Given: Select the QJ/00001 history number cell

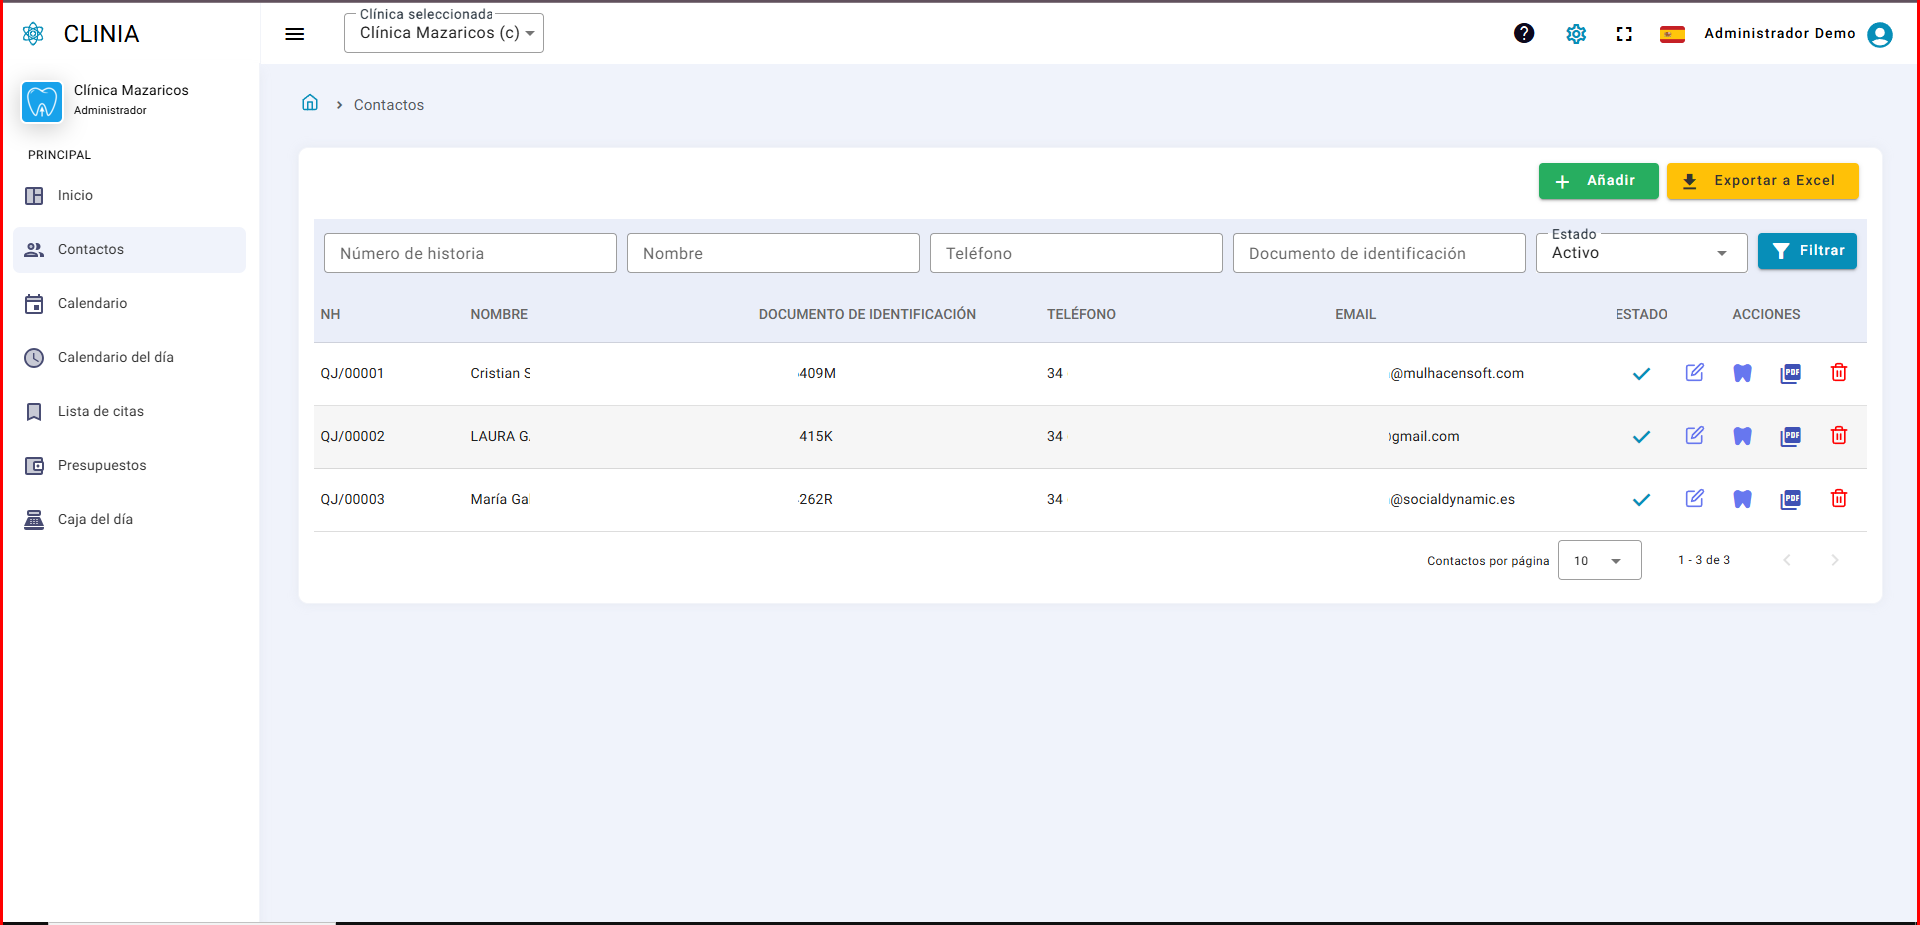Looking at the screenshot, I should [x=352, y=373].
